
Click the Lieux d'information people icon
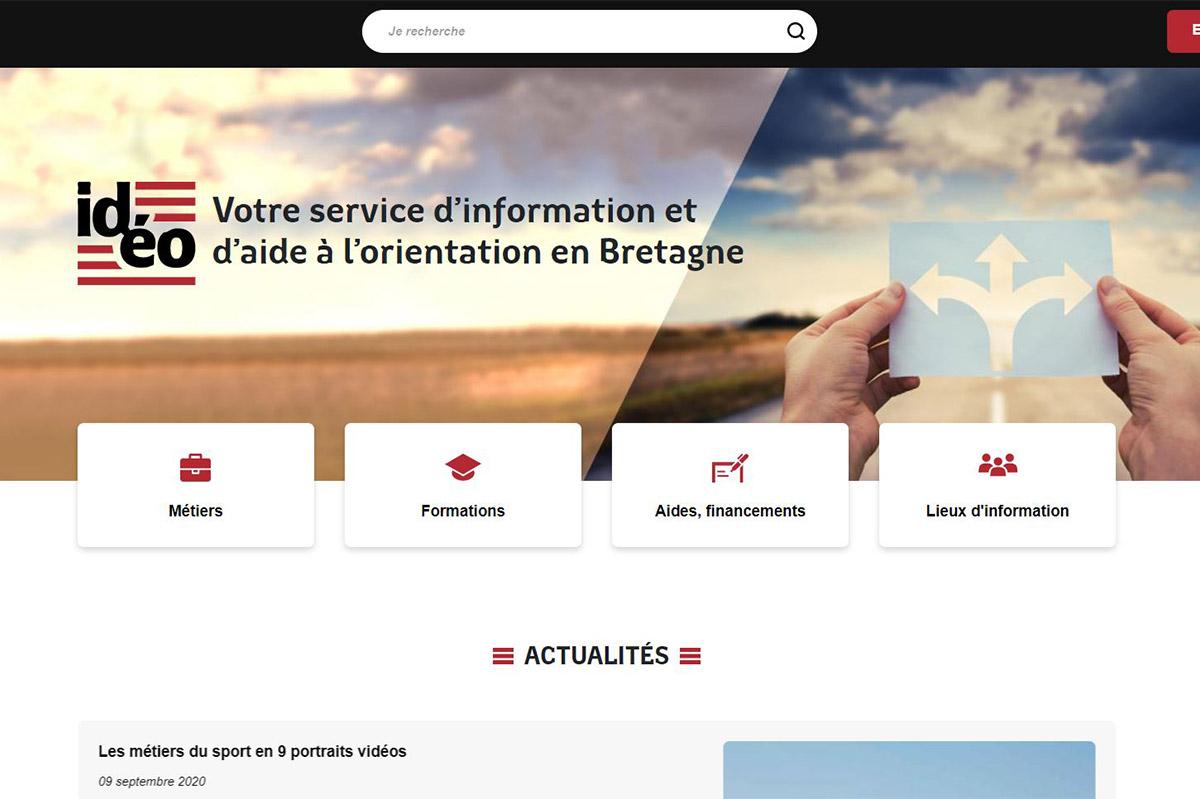click(x=997, y=465)
